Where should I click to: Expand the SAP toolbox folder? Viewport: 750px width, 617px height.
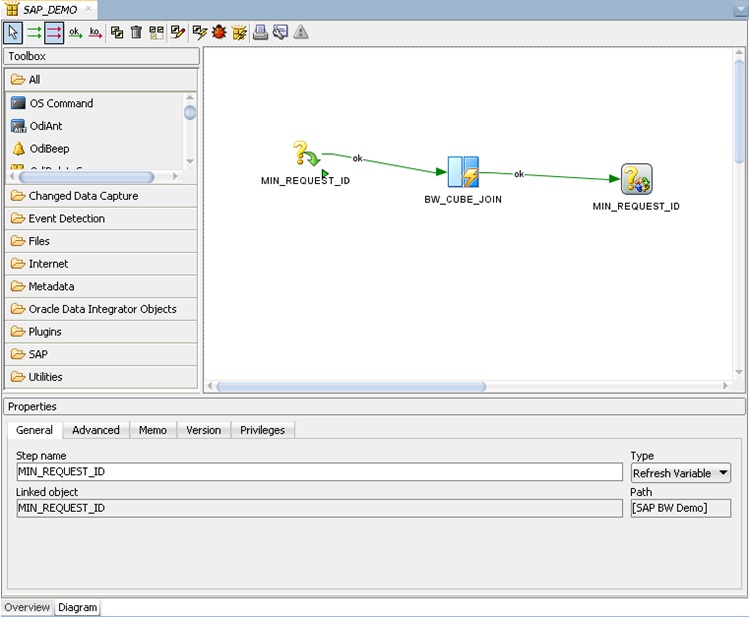point(101,354)
